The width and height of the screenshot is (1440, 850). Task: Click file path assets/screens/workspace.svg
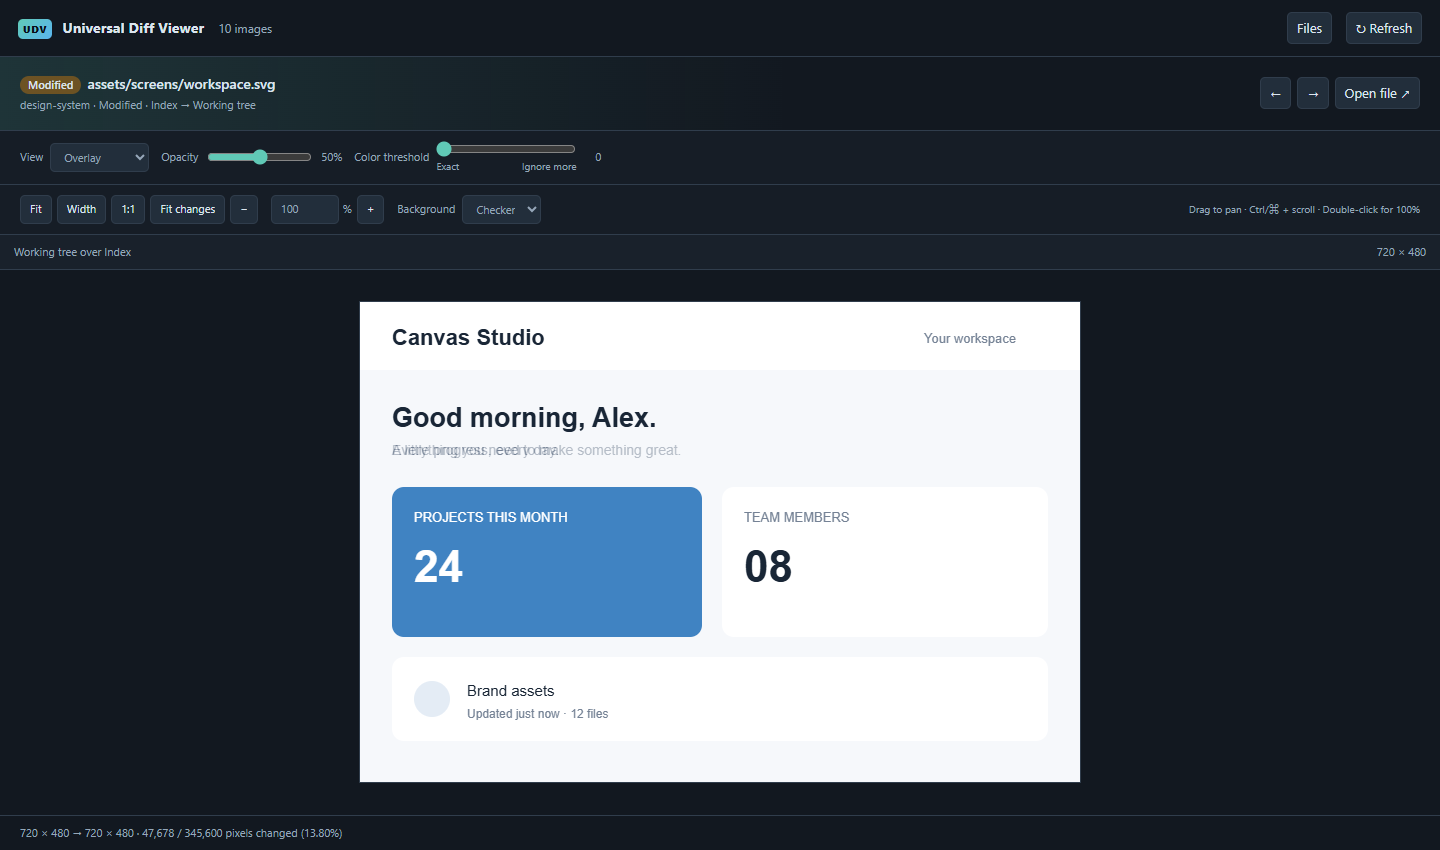point(181,84)
